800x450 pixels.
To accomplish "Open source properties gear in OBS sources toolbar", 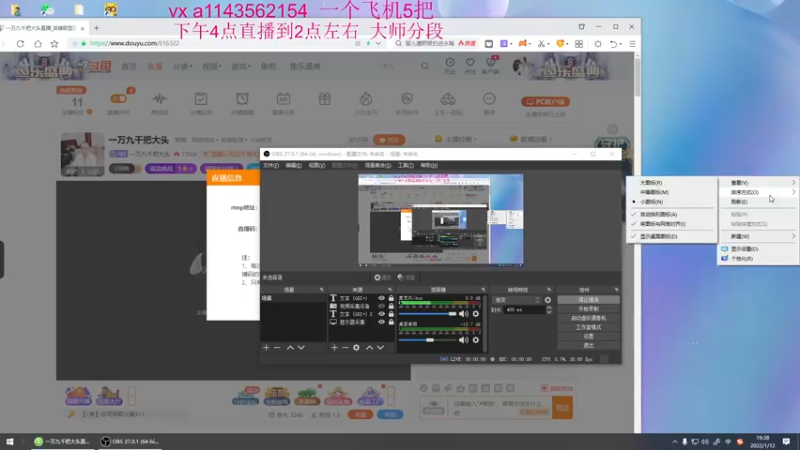I will pos(356,347).
